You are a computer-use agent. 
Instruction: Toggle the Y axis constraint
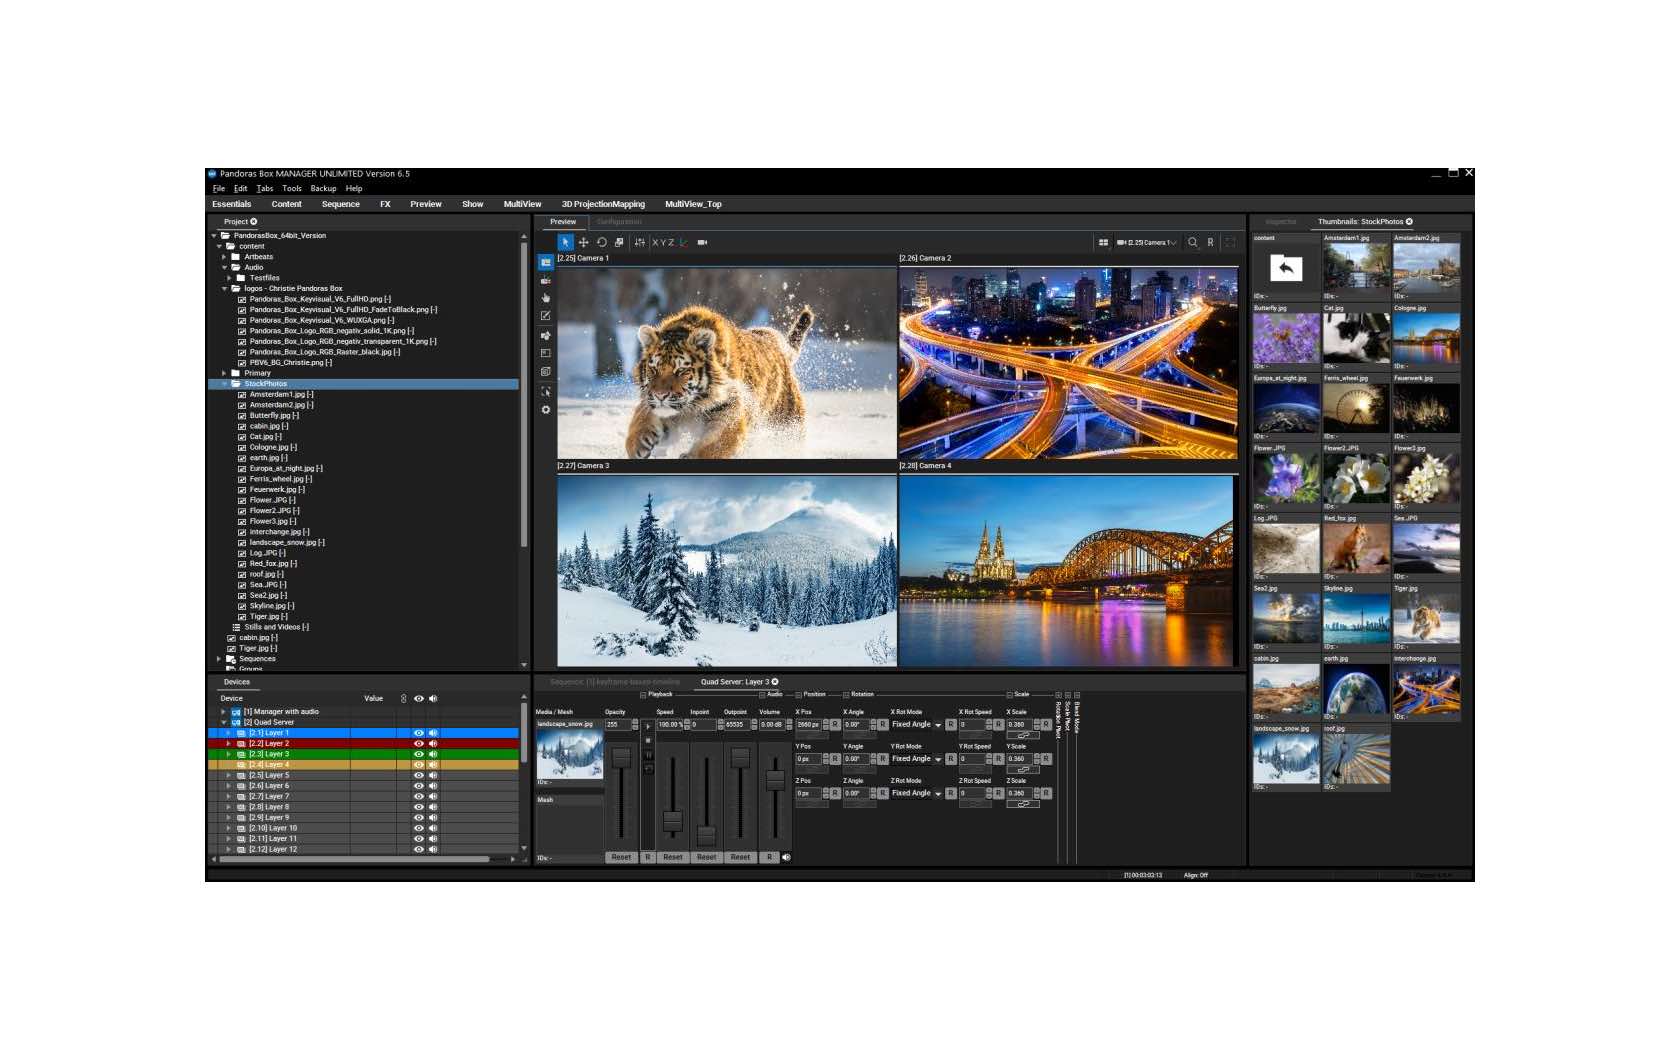[x=663, y=242]
